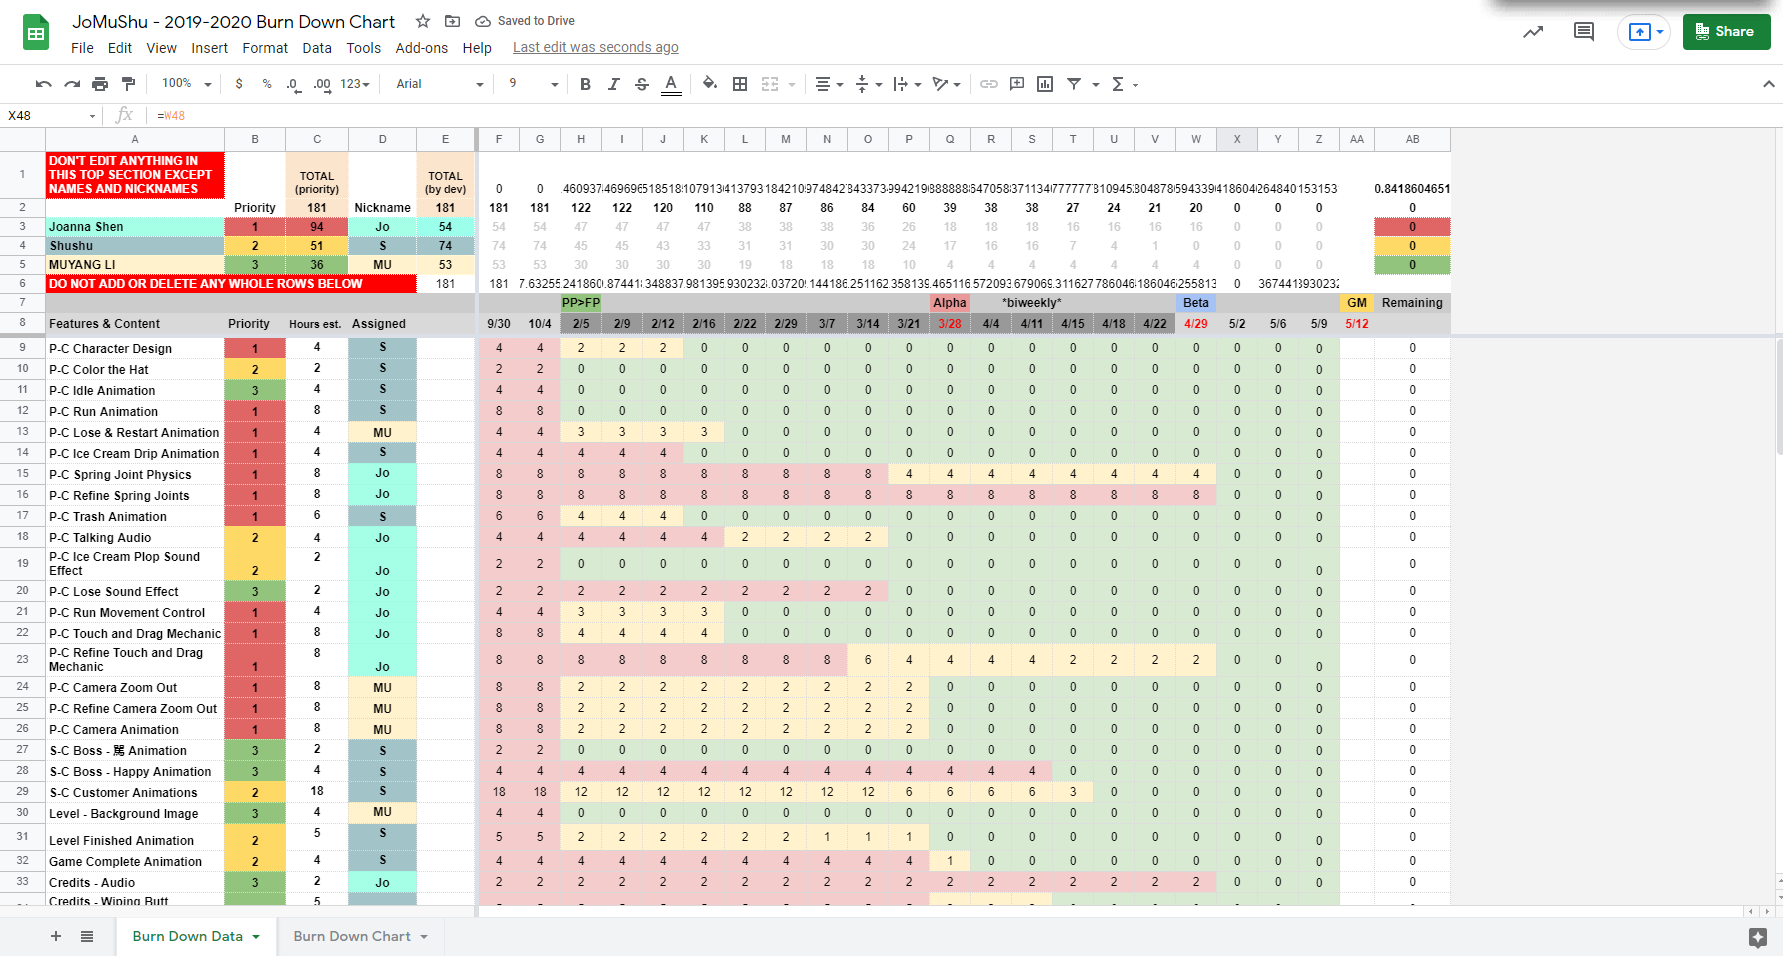
Task: Open the Explore button at bottom right
Action: [x=1758, y=937]
